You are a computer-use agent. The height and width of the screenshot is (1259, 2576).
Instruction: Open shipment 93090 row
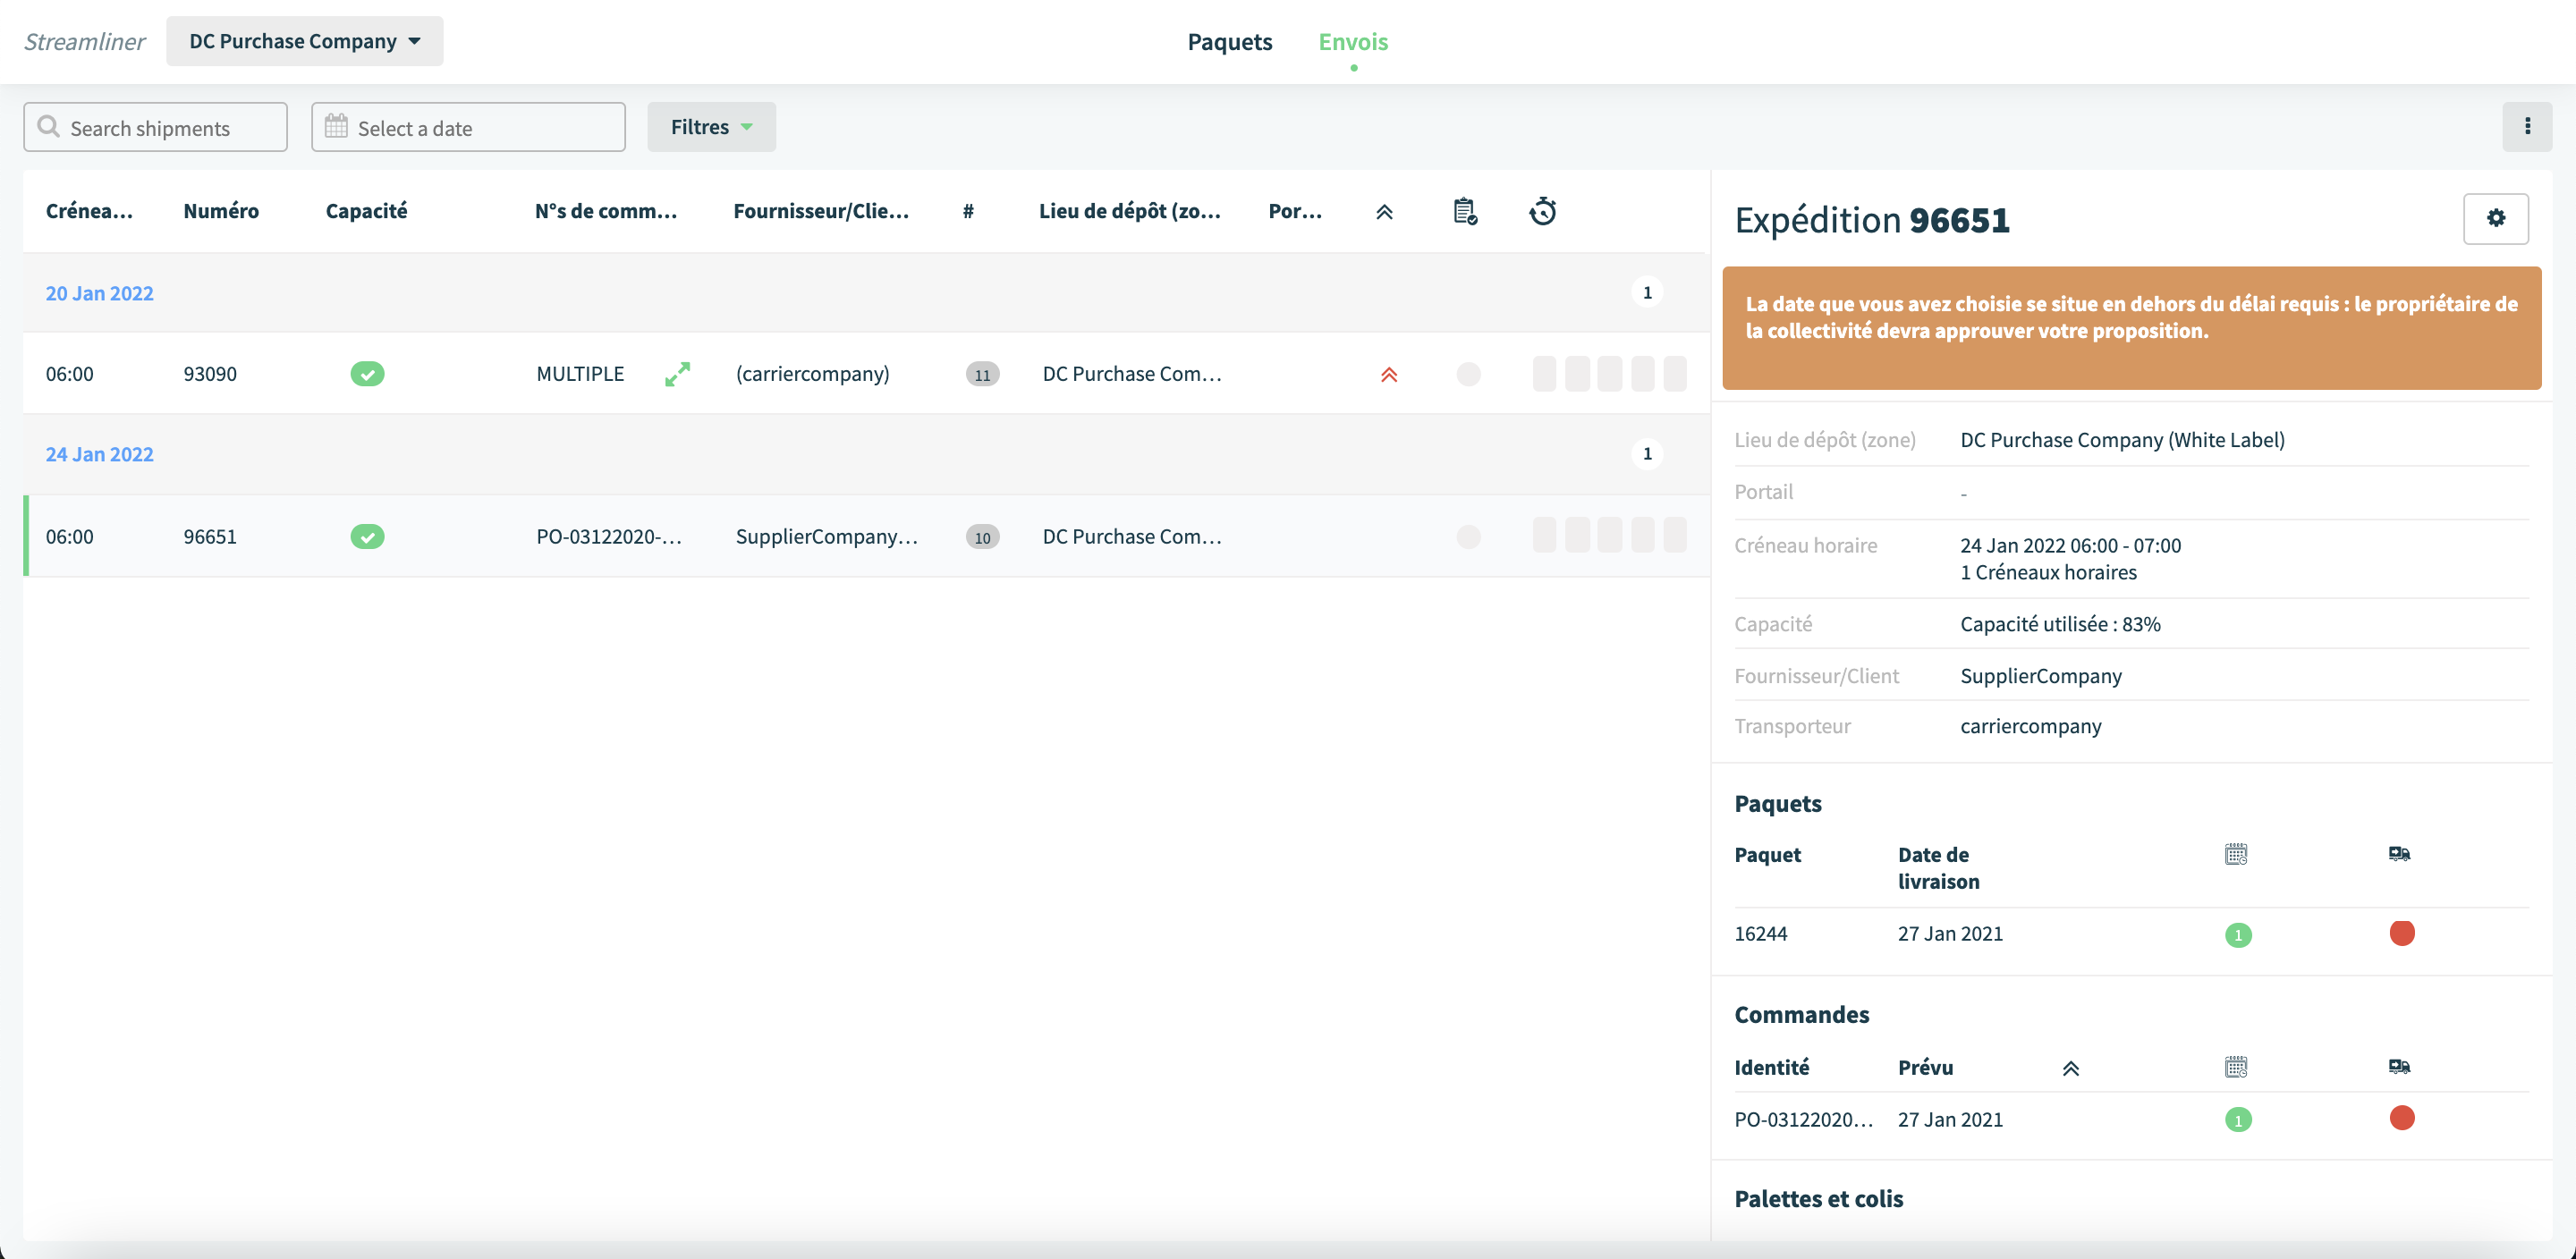click(866, 374)
